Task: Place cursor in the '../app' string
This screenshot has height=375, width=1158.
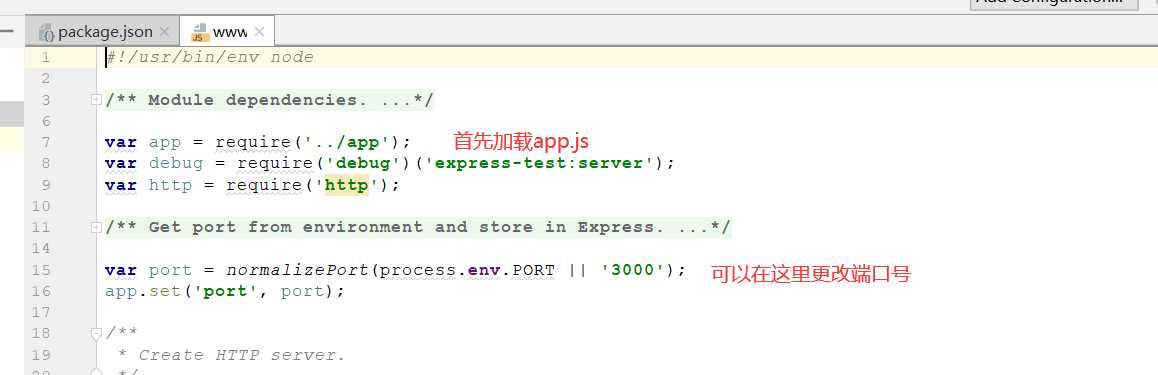Action: point(346,142)
